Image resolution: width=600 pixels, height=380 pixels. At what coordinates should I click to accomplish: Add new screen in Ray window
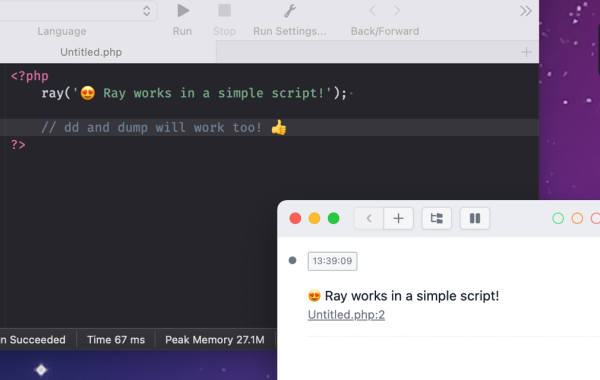coord(398,219)
